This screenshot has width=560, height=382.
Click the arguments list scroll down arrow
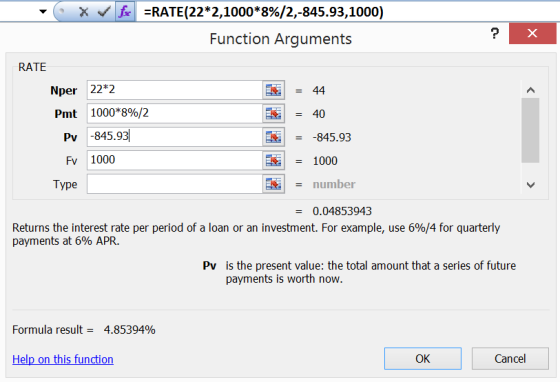tap(531, 185)
